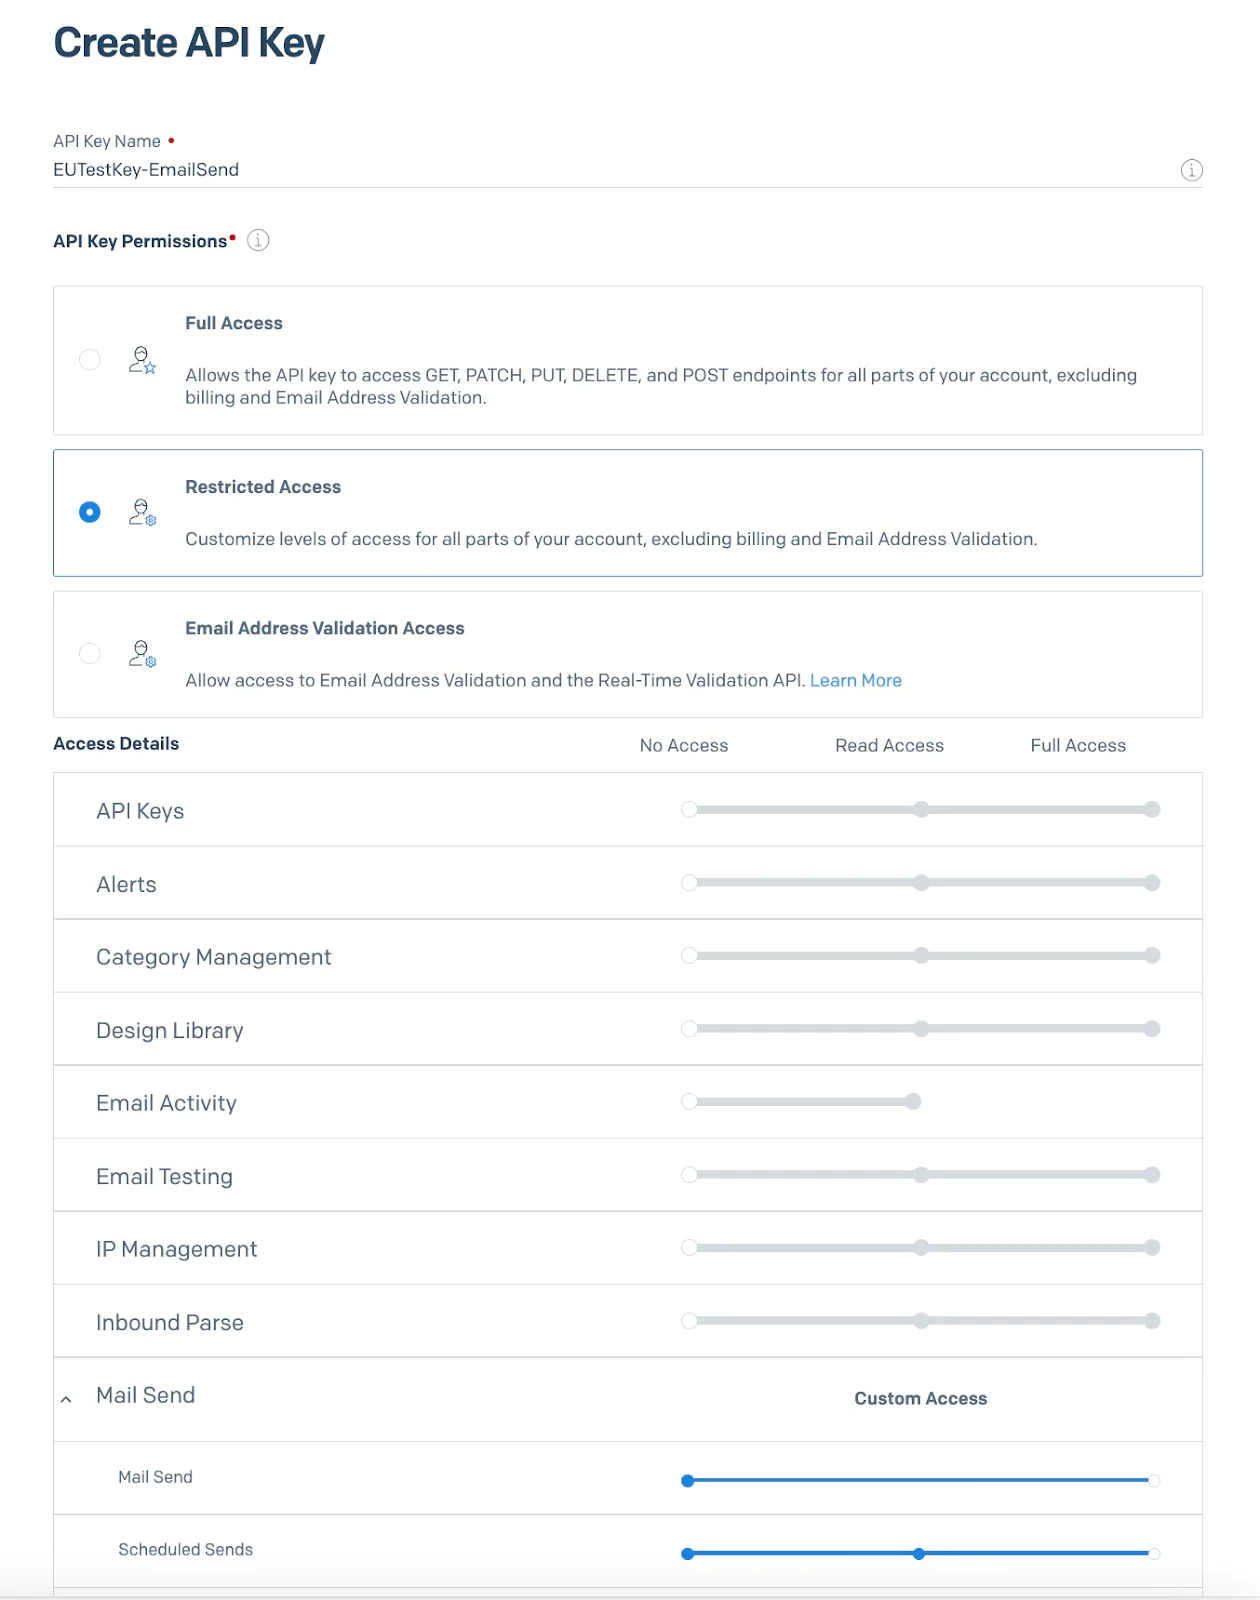This screenshot has height=1600, width=1260.
Task: Click the API Keys row label
Action: coord(140,811)
